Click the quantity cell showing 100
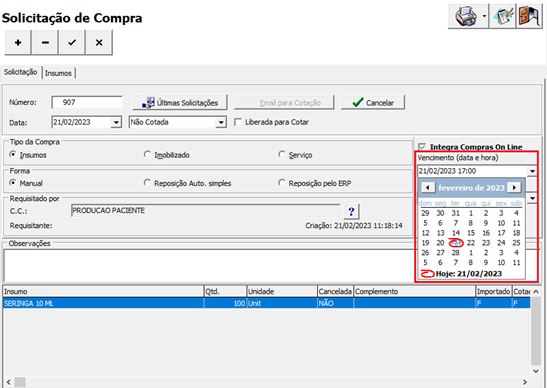The width and height of the screenshot is (547, 388). (x=225, y=303)
